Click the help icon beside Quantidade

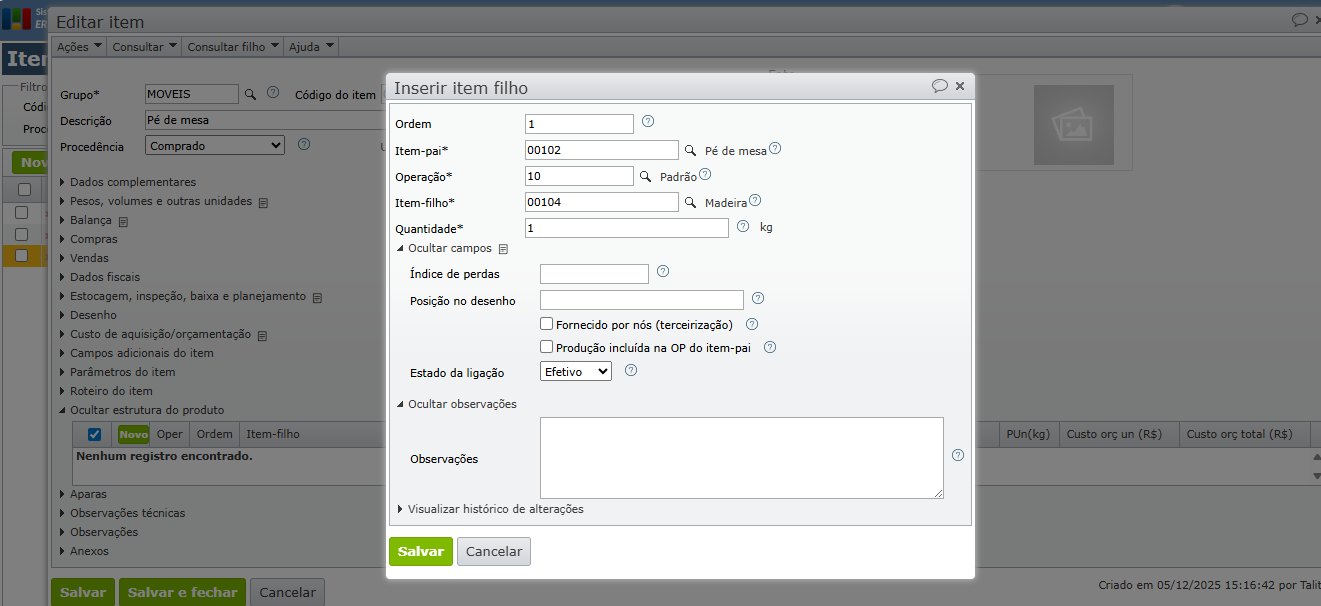[743, 227]
